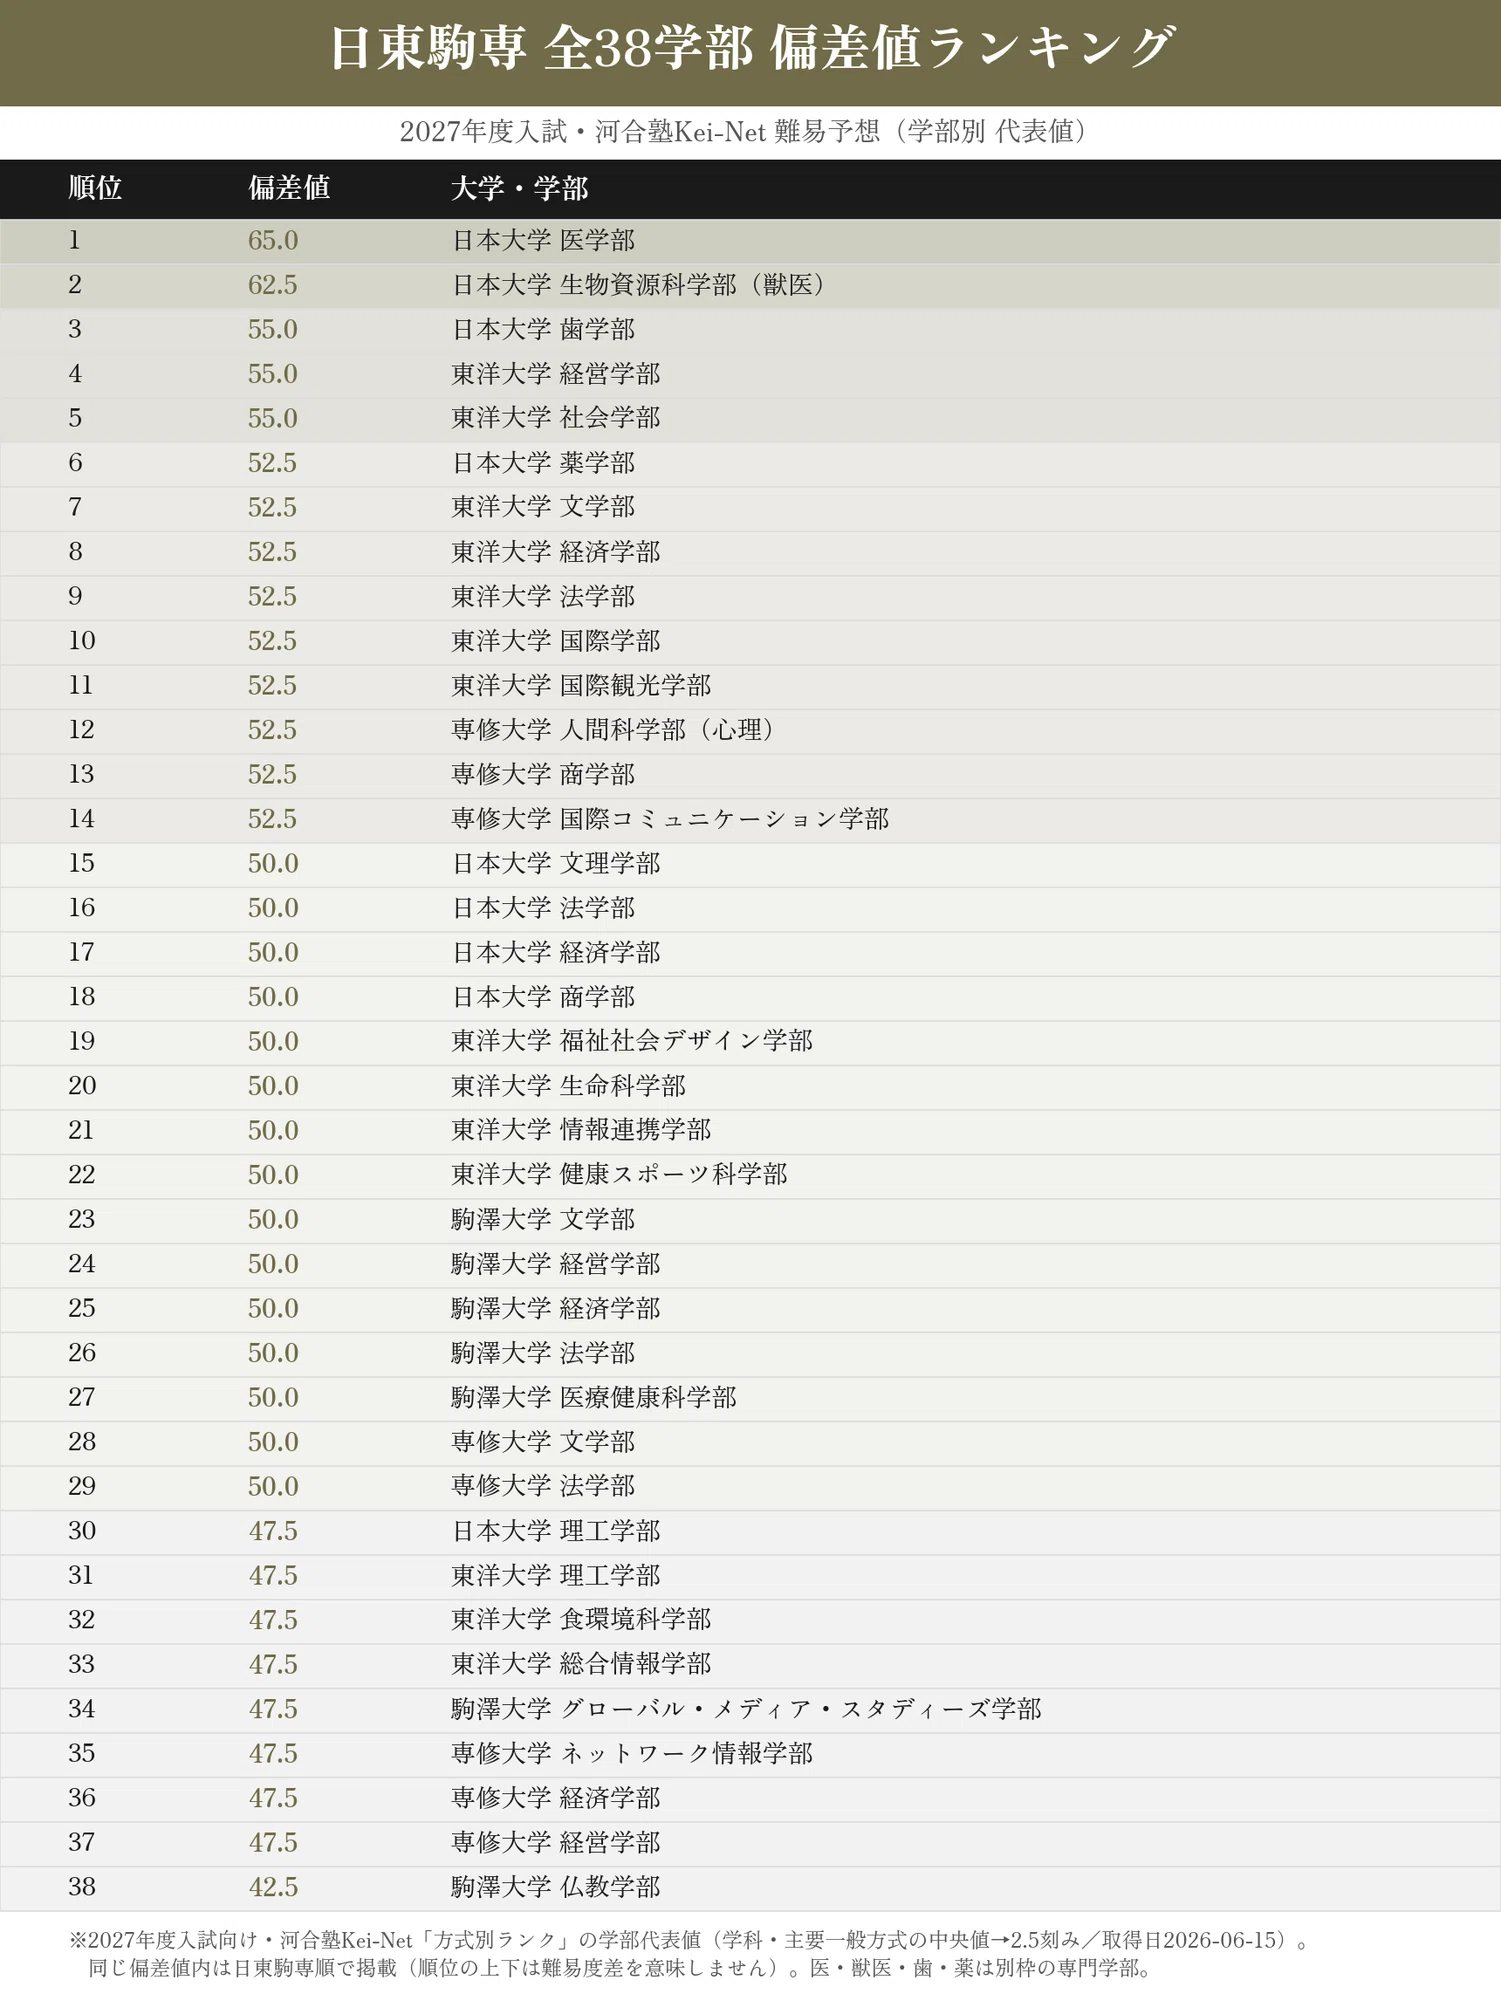The width and height of the screenshot is (1501, 2000).
Task: Click the 偏差値 column header
Action: point(289,188)
